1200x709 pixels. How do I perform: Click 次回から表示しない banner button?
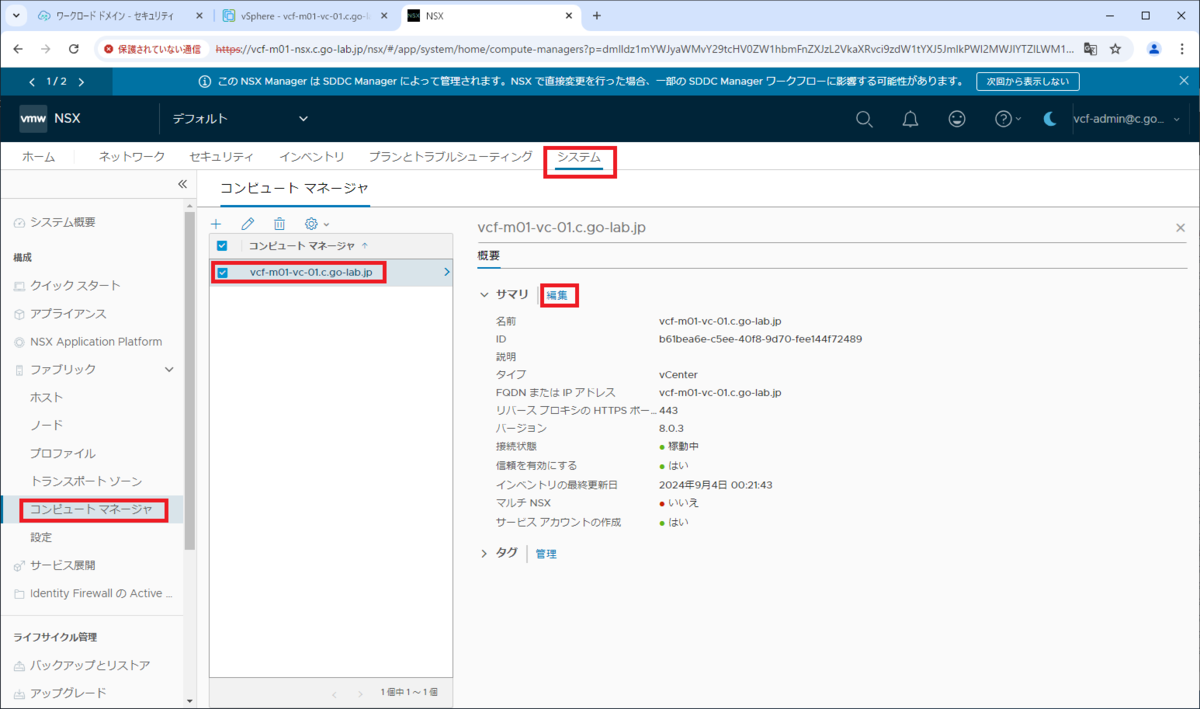1028,82
